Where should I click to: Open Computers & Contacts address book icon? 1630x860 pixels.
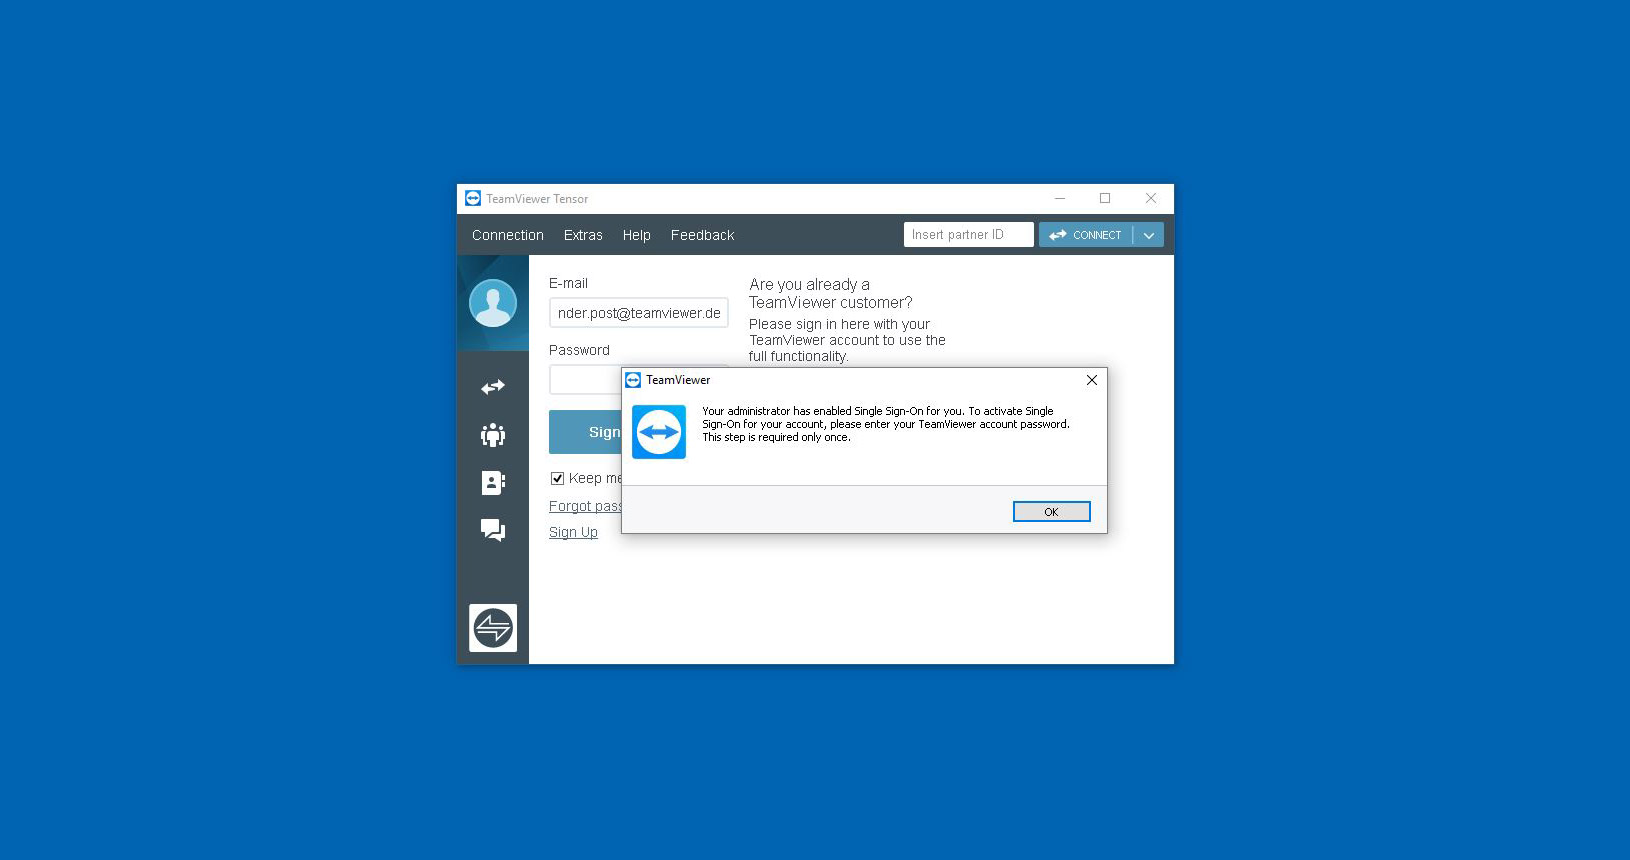pos(493,483)
